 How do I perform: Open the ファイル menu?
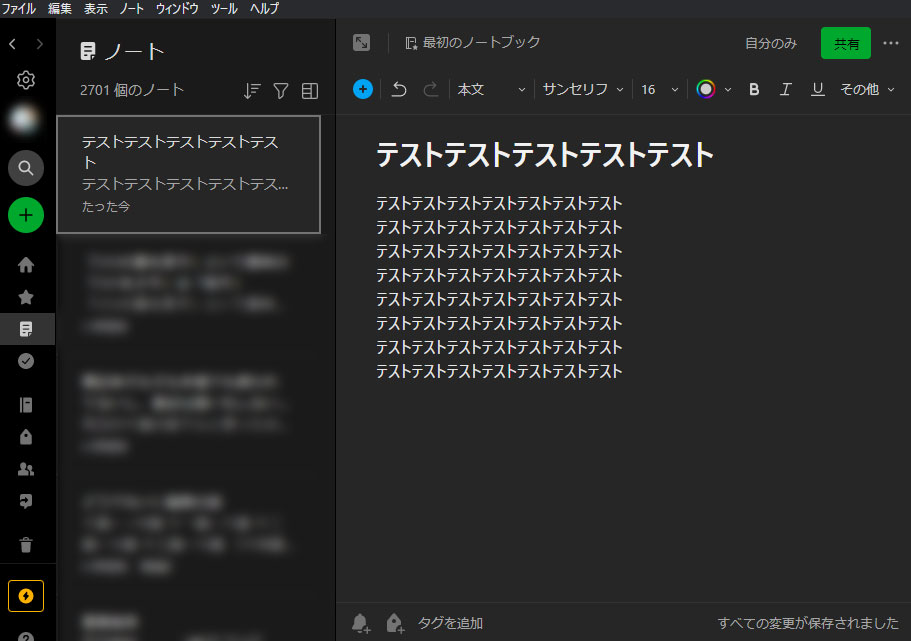pyautogui.click(x=18, y=8)
